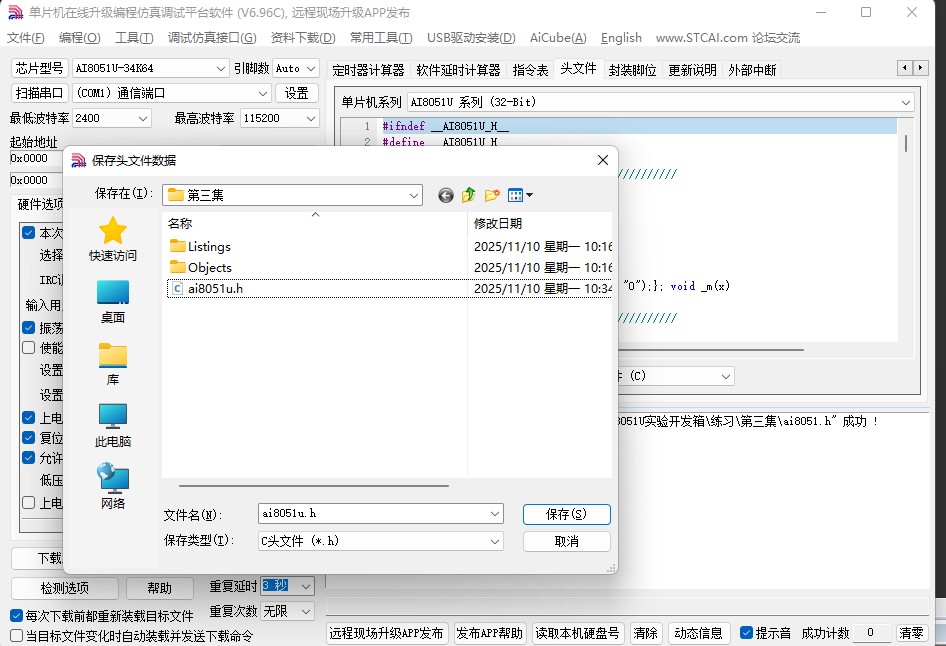The width and height of the screenshot is (946, 646).
Task: Open the 库 folder icon in sidebar
Action: [112, 358]
